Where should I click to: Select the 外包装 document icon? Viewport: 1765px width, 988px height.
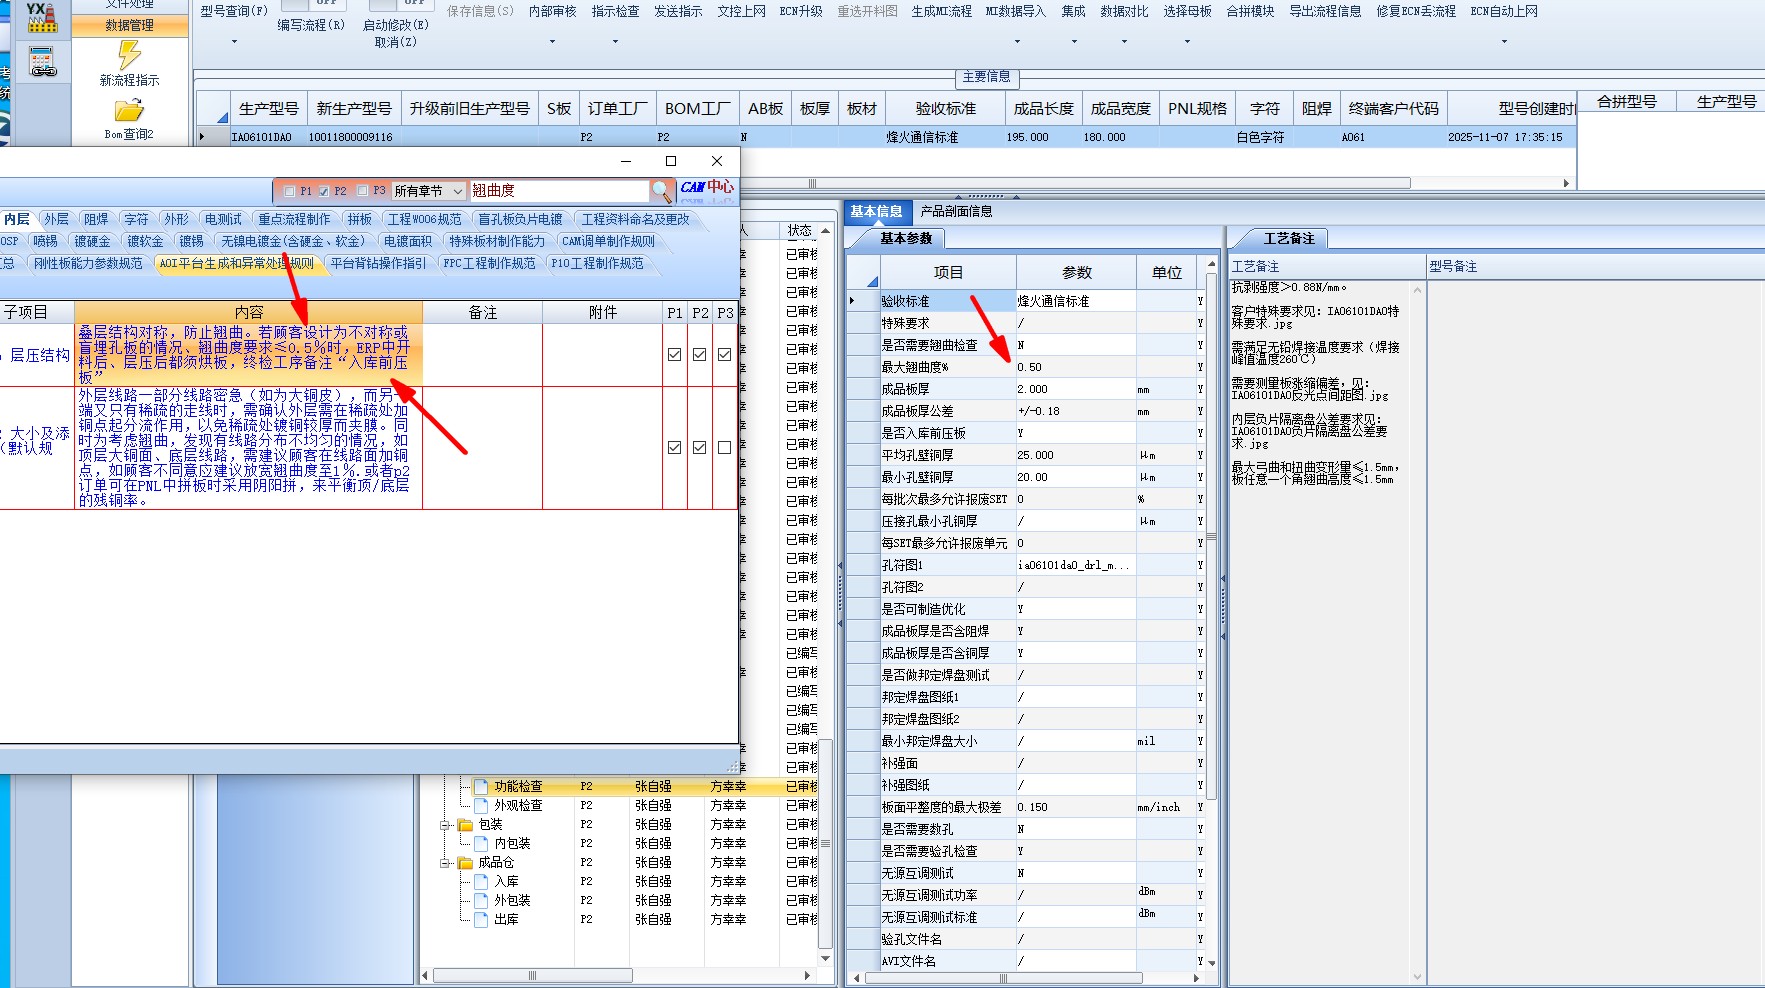click(x=481, y=901)
